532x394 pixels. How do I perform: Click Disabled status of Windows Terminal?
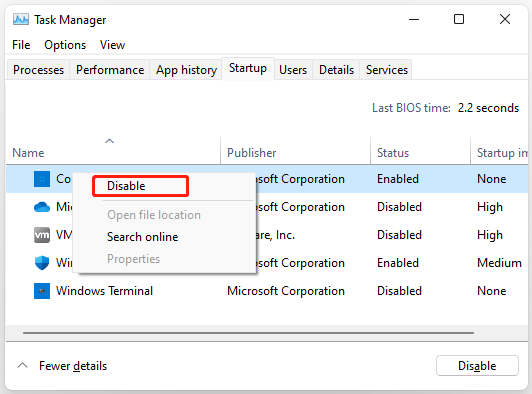[399, 291]
